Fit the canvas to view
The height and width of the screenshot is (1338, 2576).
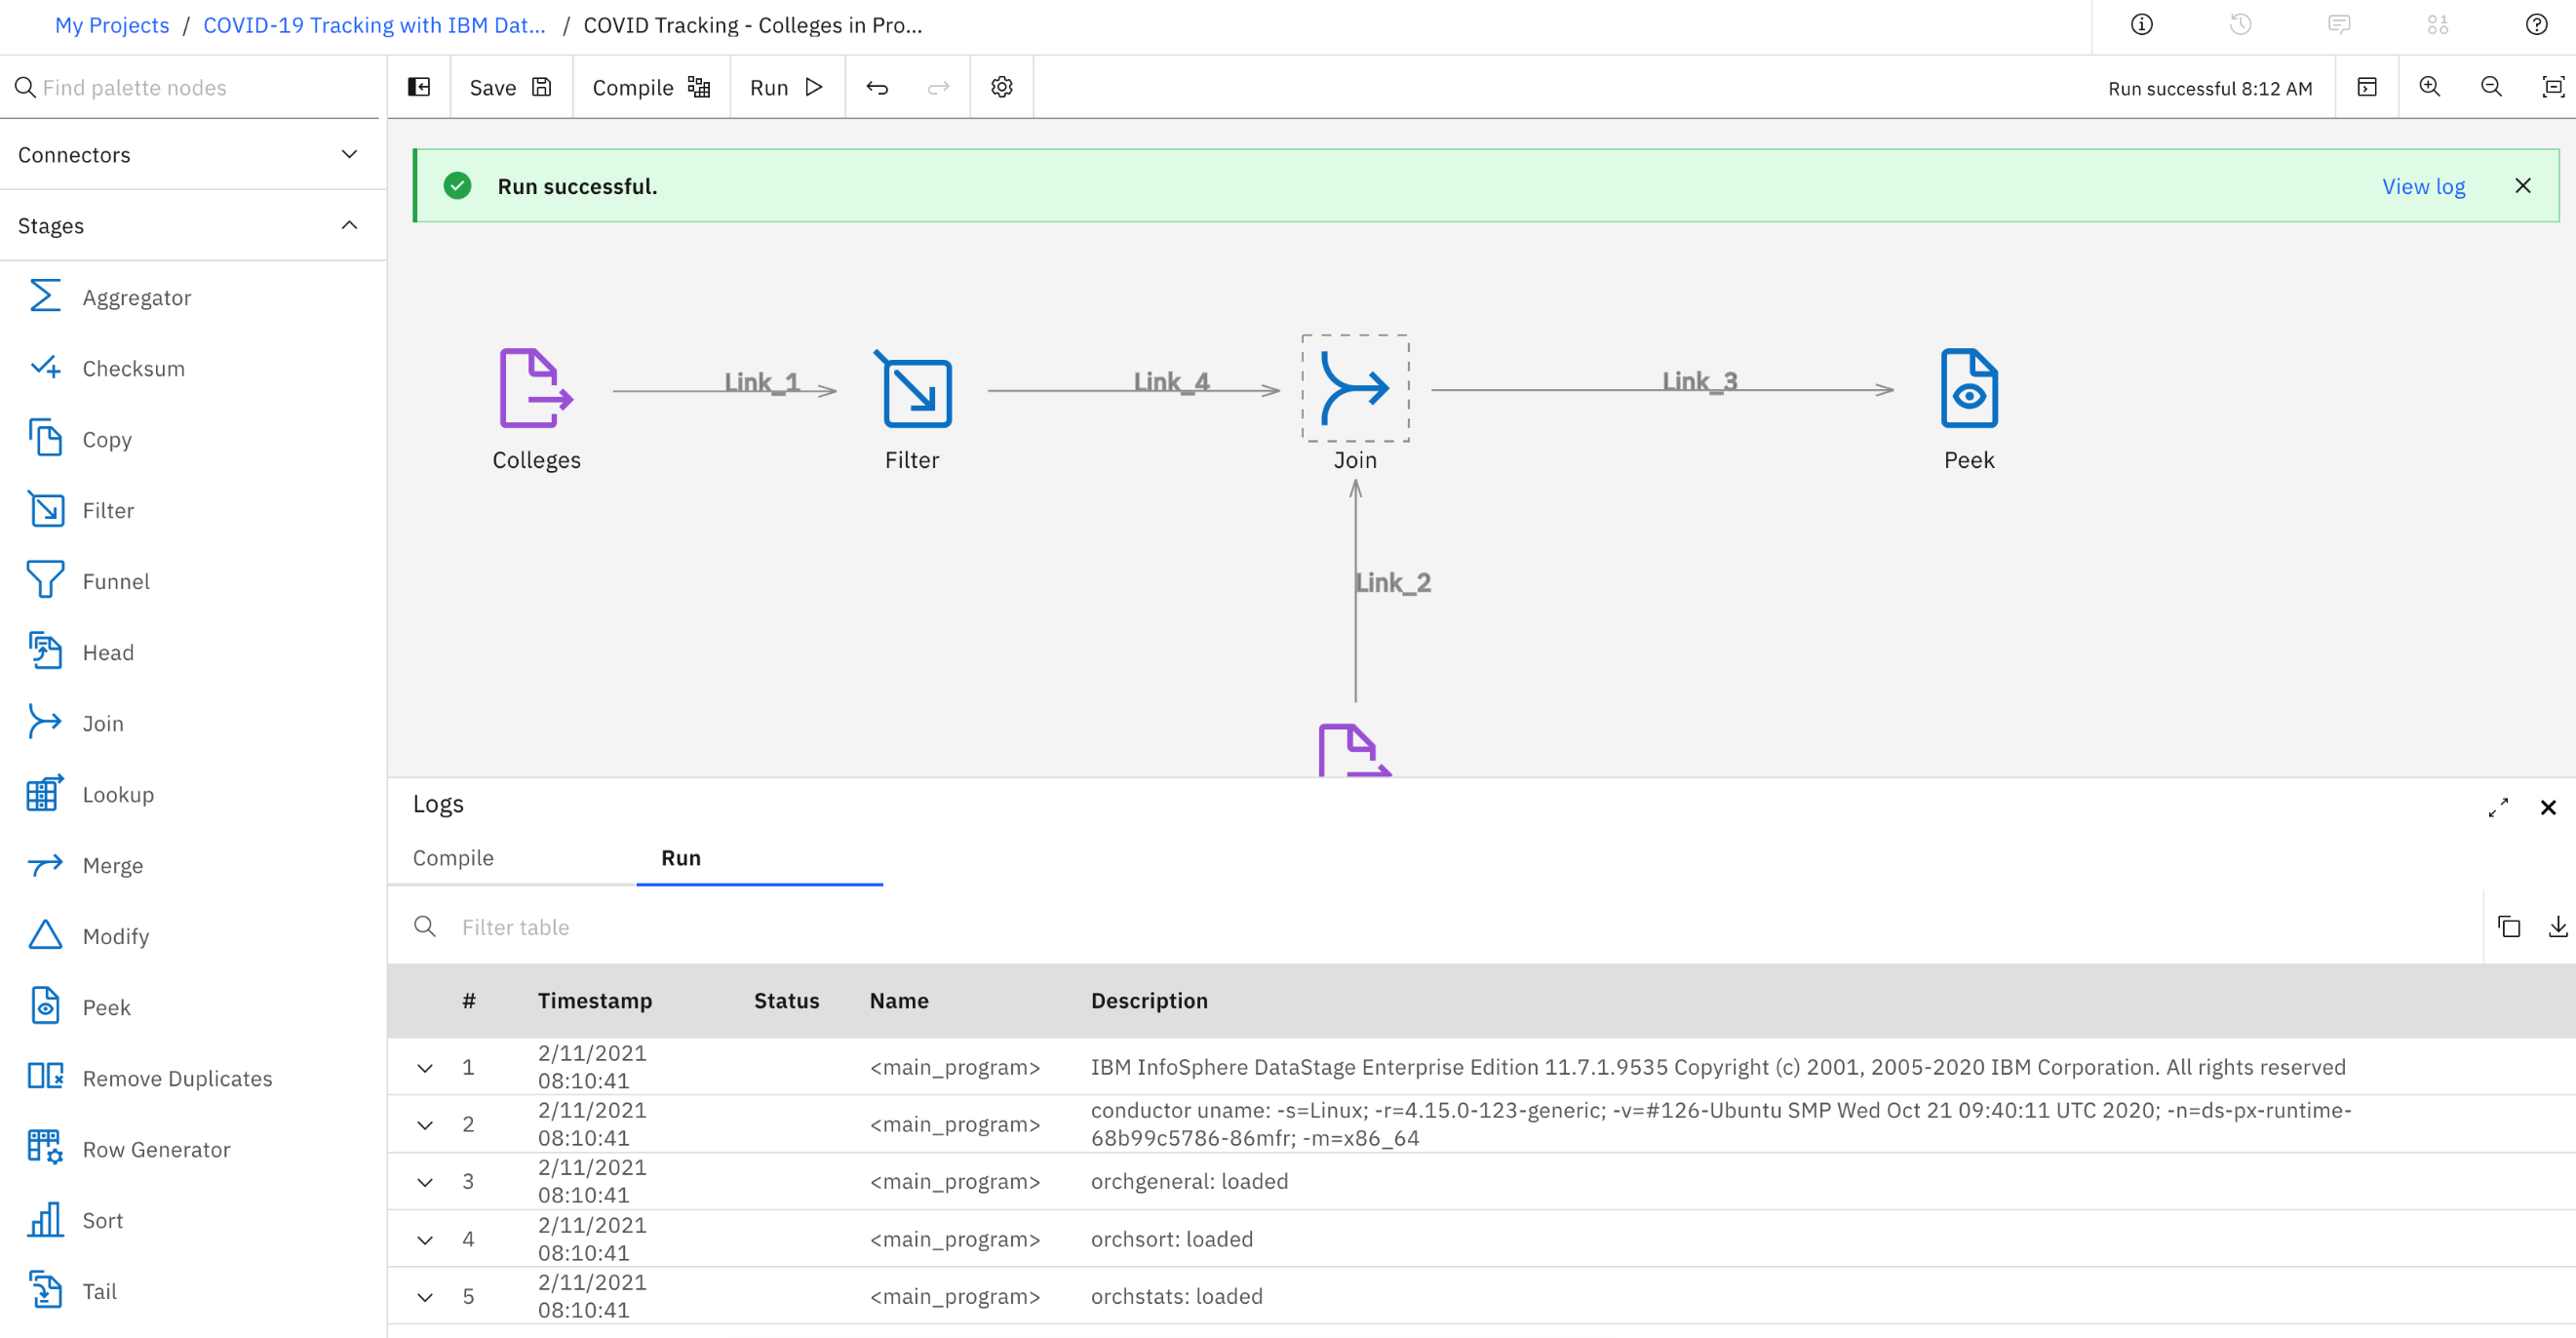click(2551, 87)
